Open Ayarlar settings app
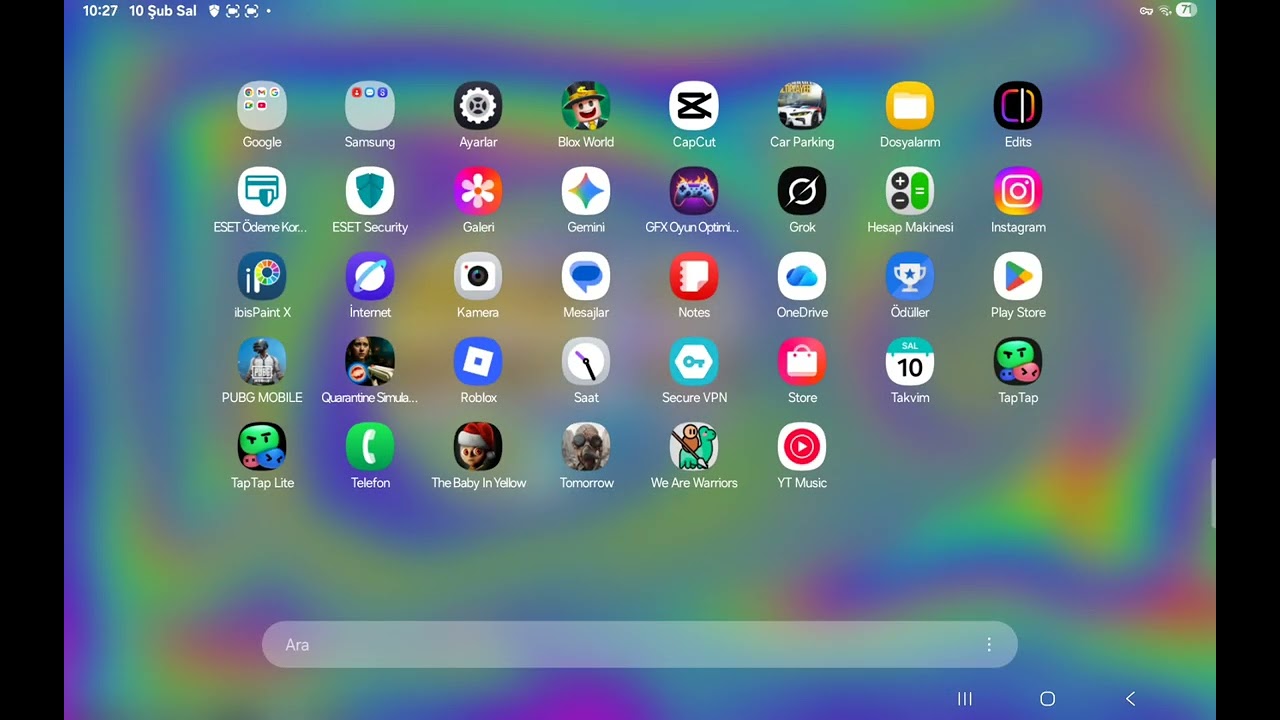1280x720 pixels. (x=478, y=106)
